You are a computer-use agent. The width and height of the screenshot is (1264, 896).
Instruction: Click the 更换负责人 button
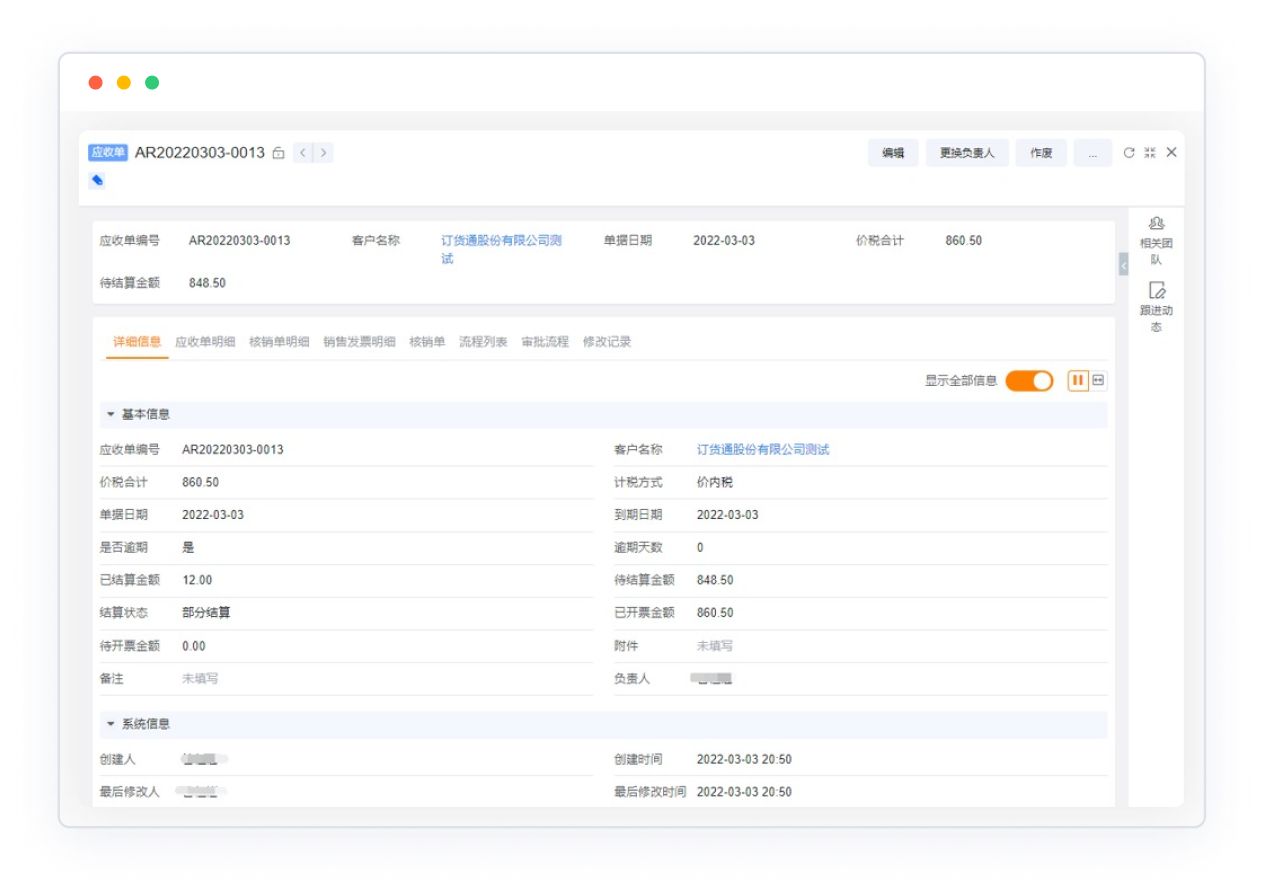pyautogui.click(x=967, y=153)
